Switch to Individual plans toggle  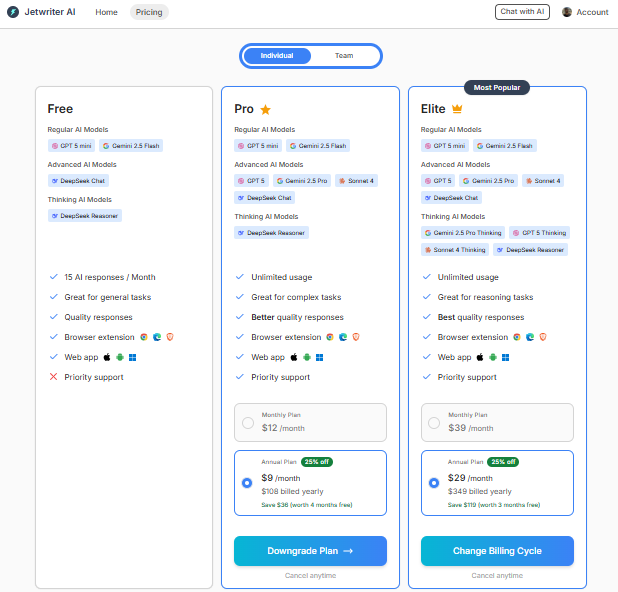pyautogui.click(x=277, y=56)
